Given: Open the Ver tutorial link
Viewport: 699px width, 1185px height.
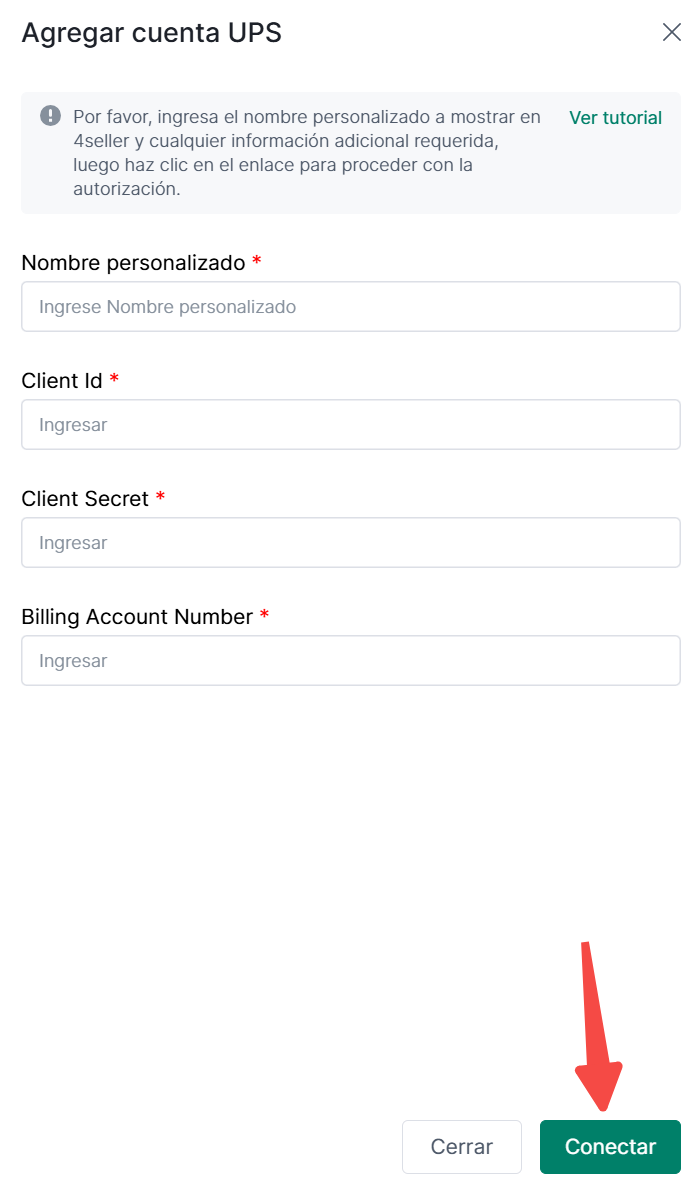Looking at the screenshot, I should pyautogui.click(x=615, y=117).
